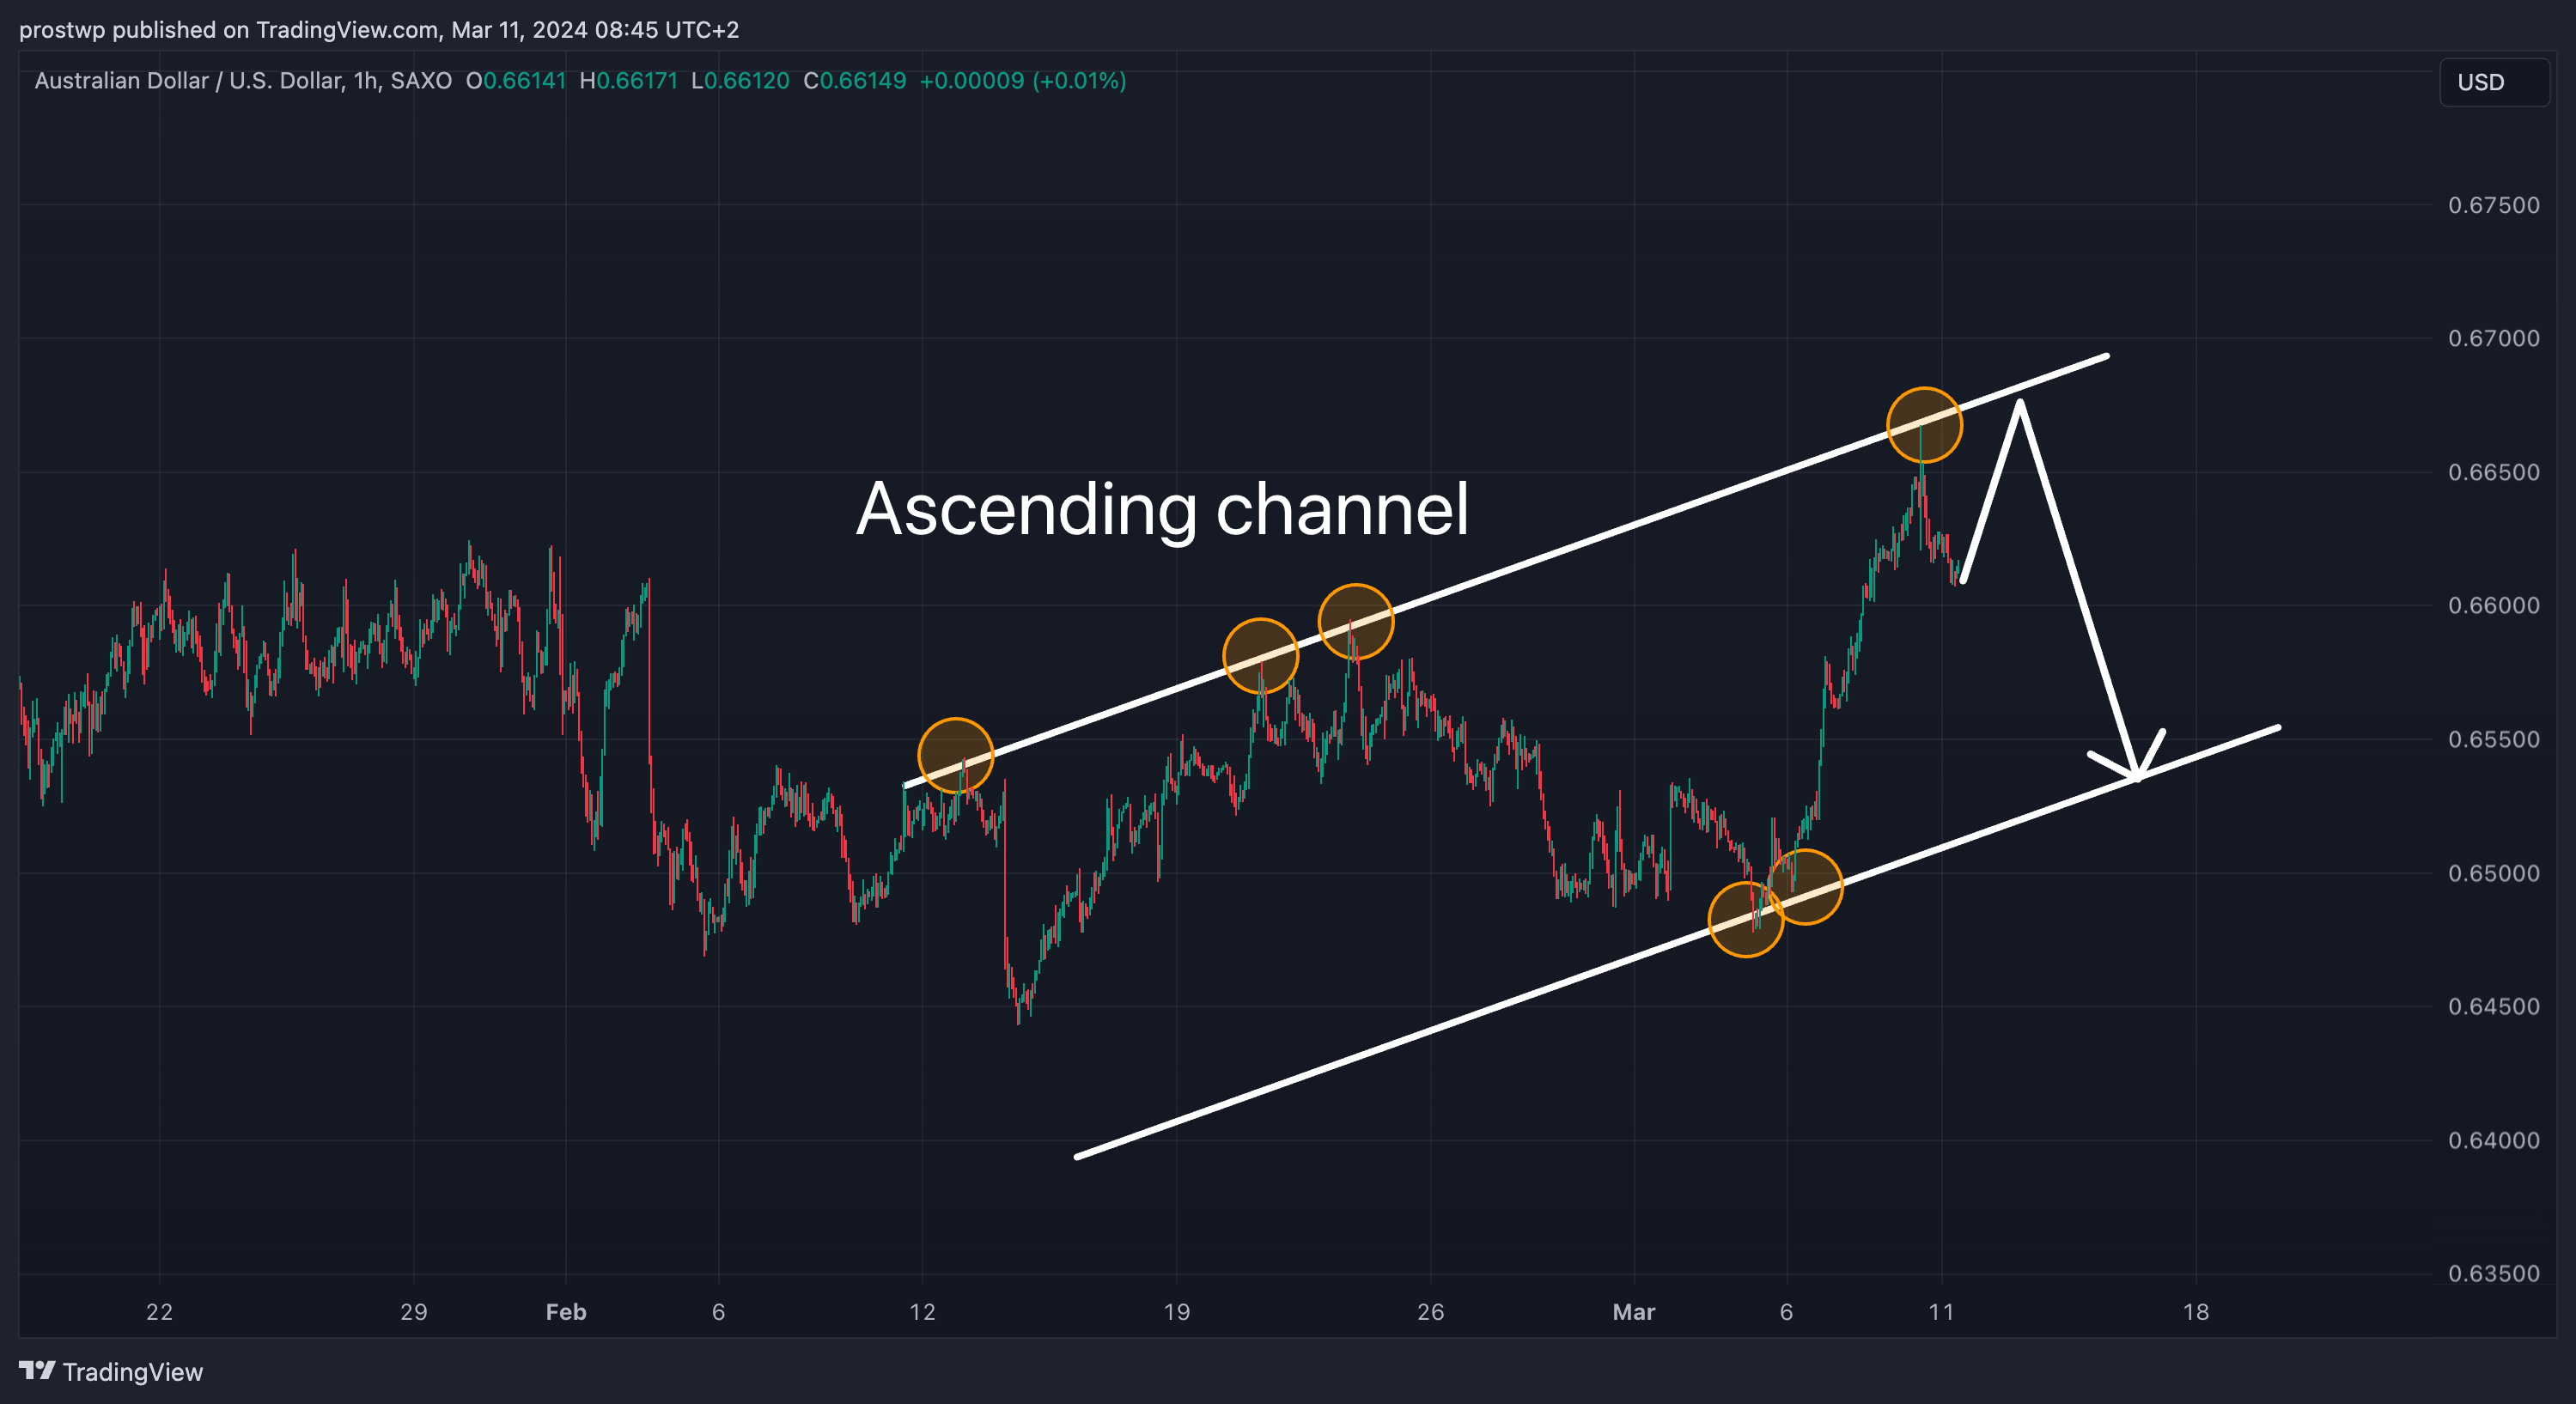Click the TradingView logo at bottom left
The image size is (2576, 1404).
click(x=111, y=1371)
